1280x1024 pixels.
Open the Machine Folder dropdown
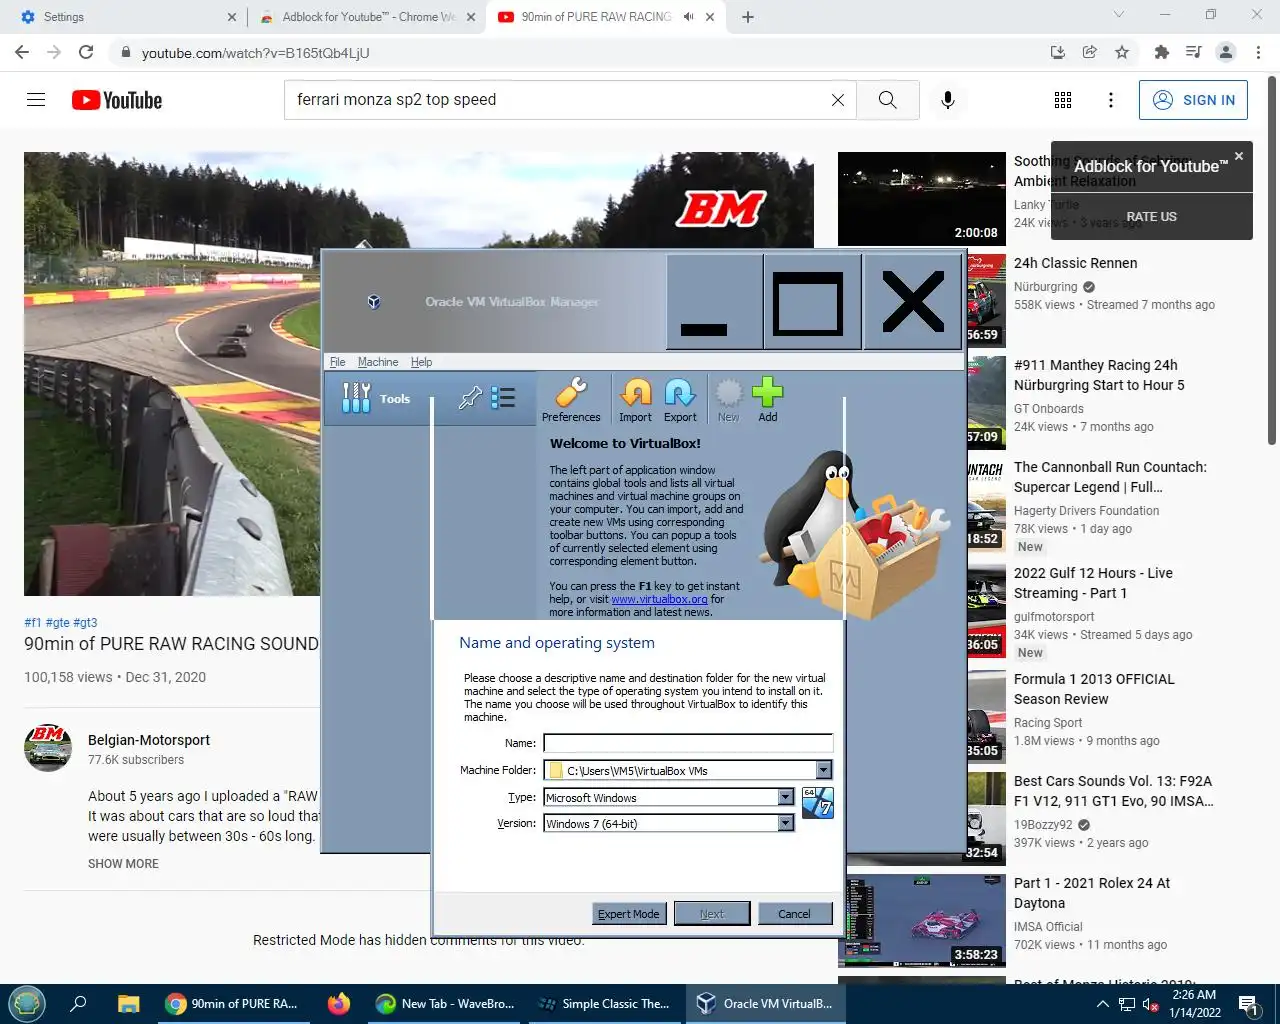823,770
